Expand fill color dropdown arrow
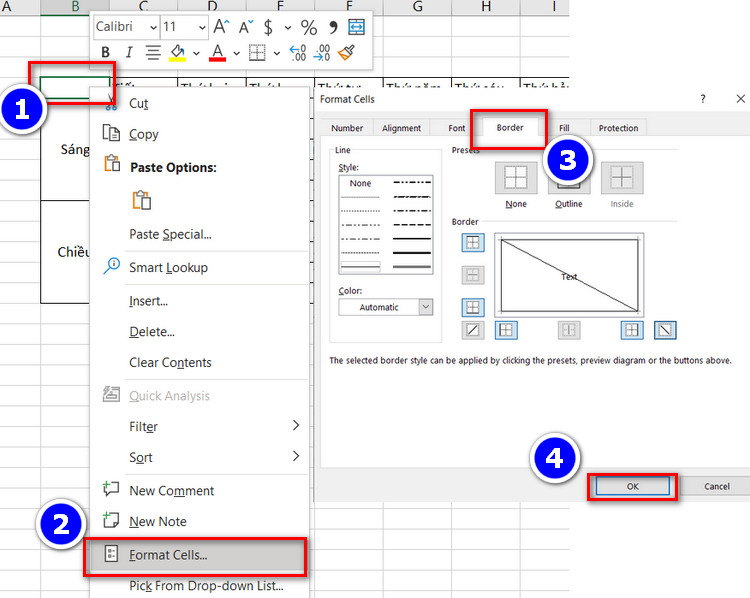This screenshot has height=598, width=750. (x=196, y=53)
